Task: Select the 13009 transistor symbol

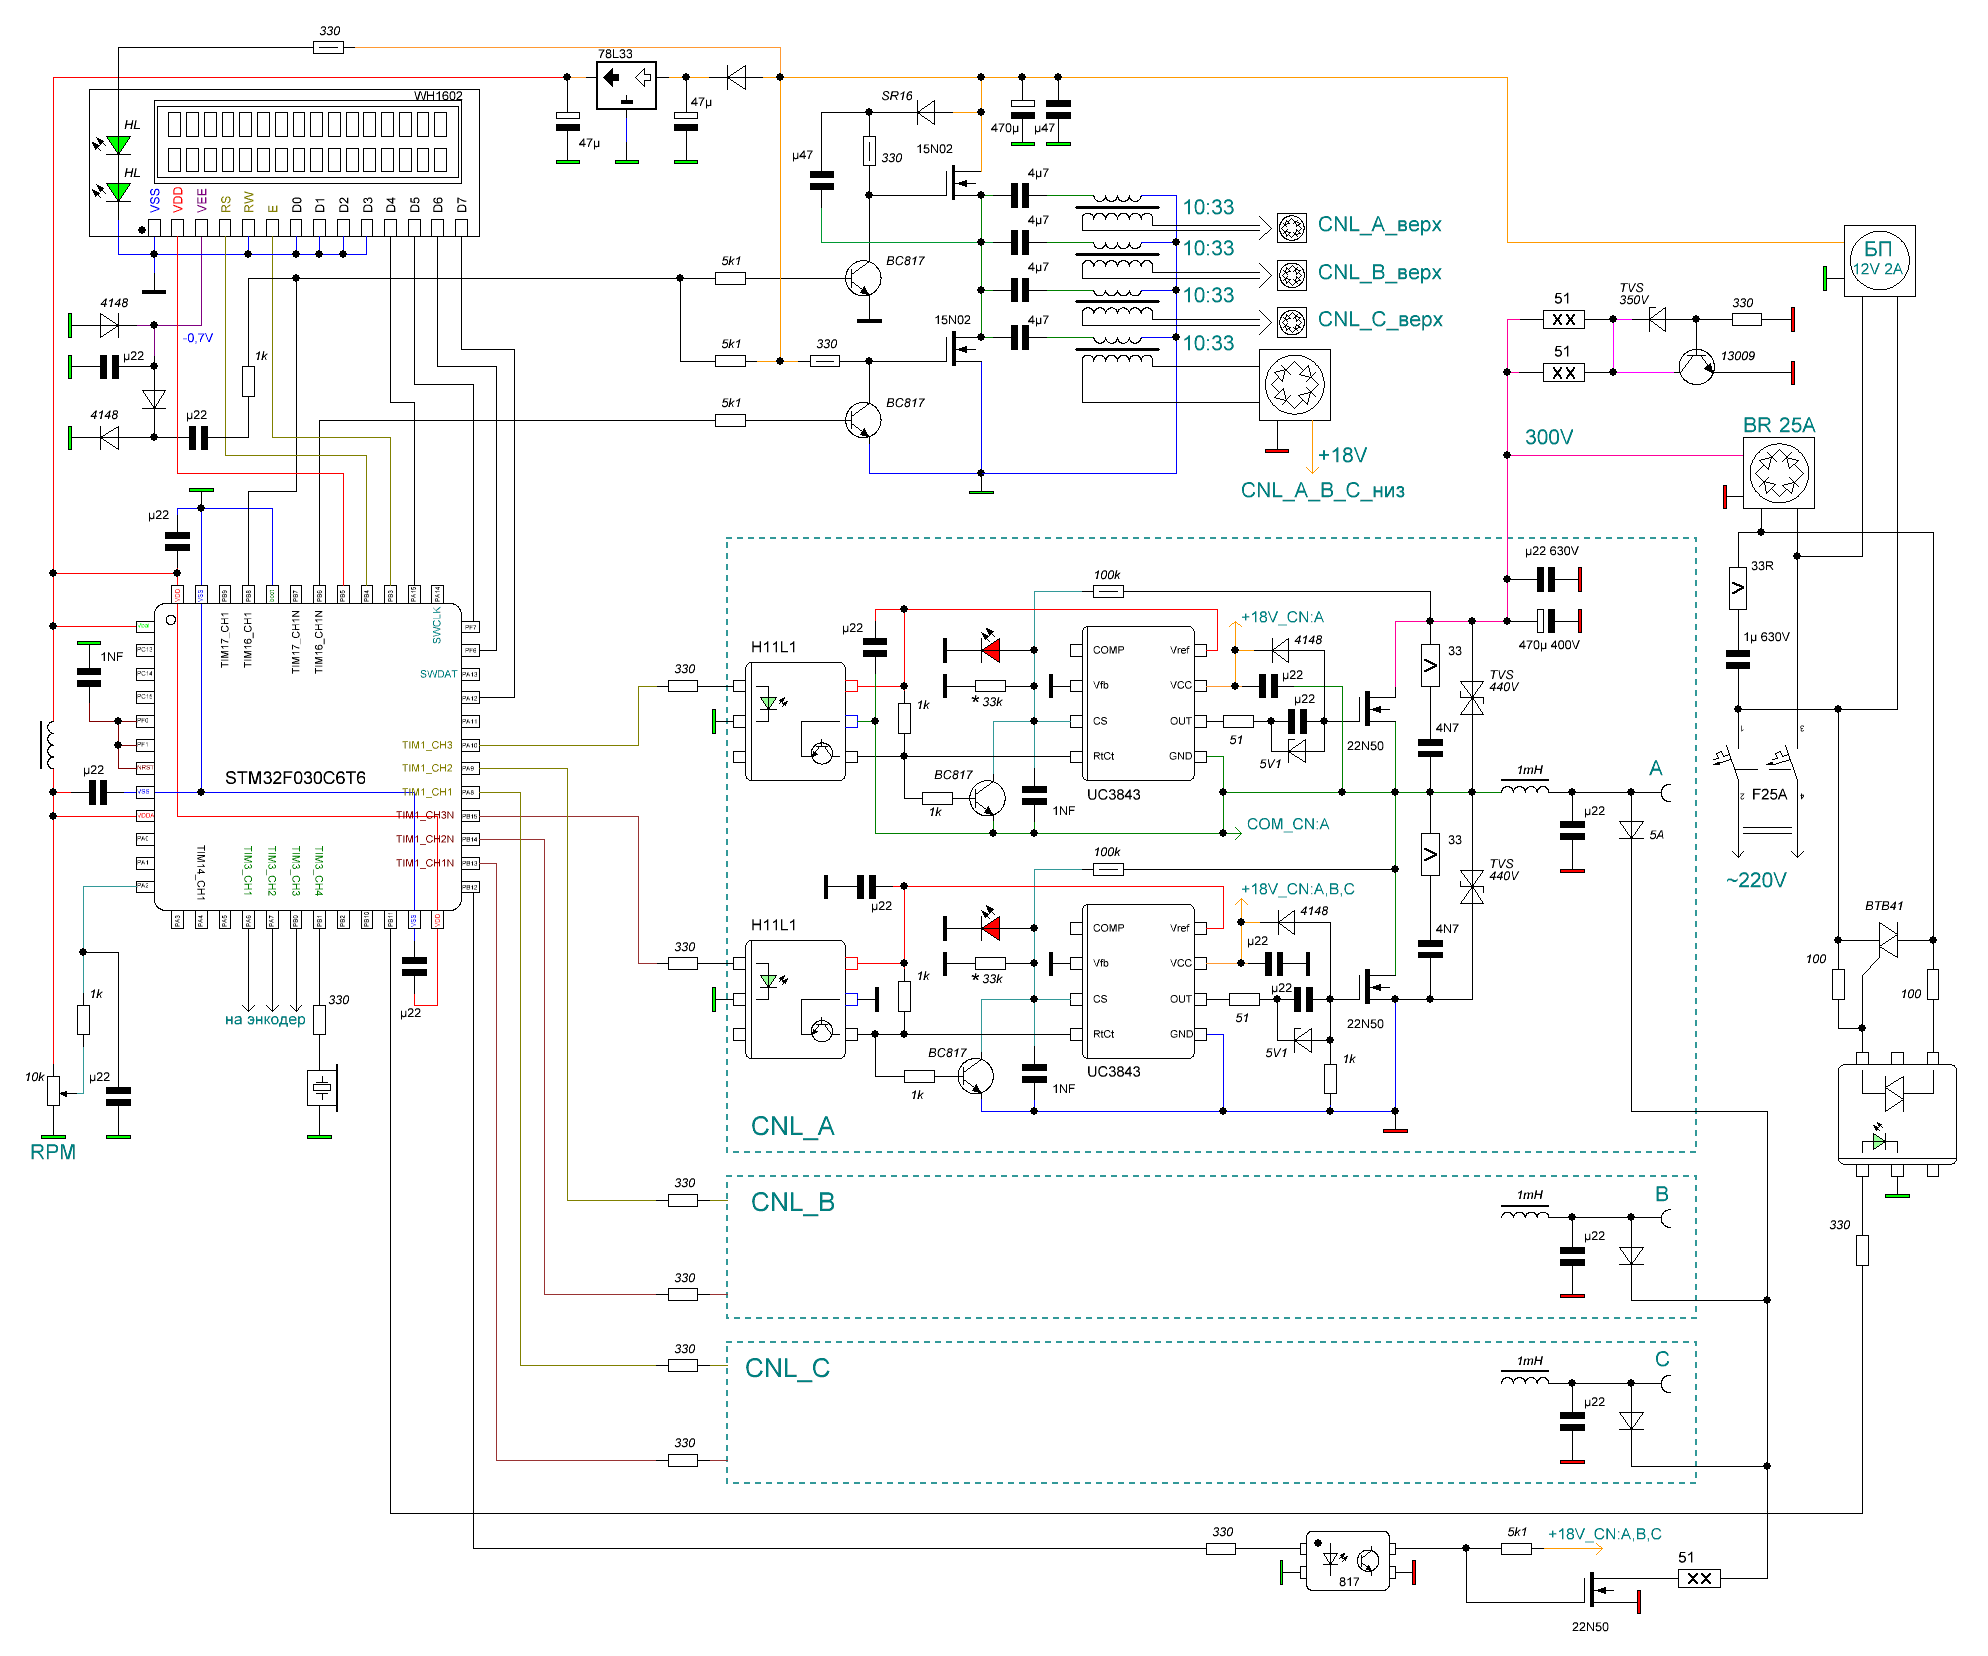Action: 1696,367
